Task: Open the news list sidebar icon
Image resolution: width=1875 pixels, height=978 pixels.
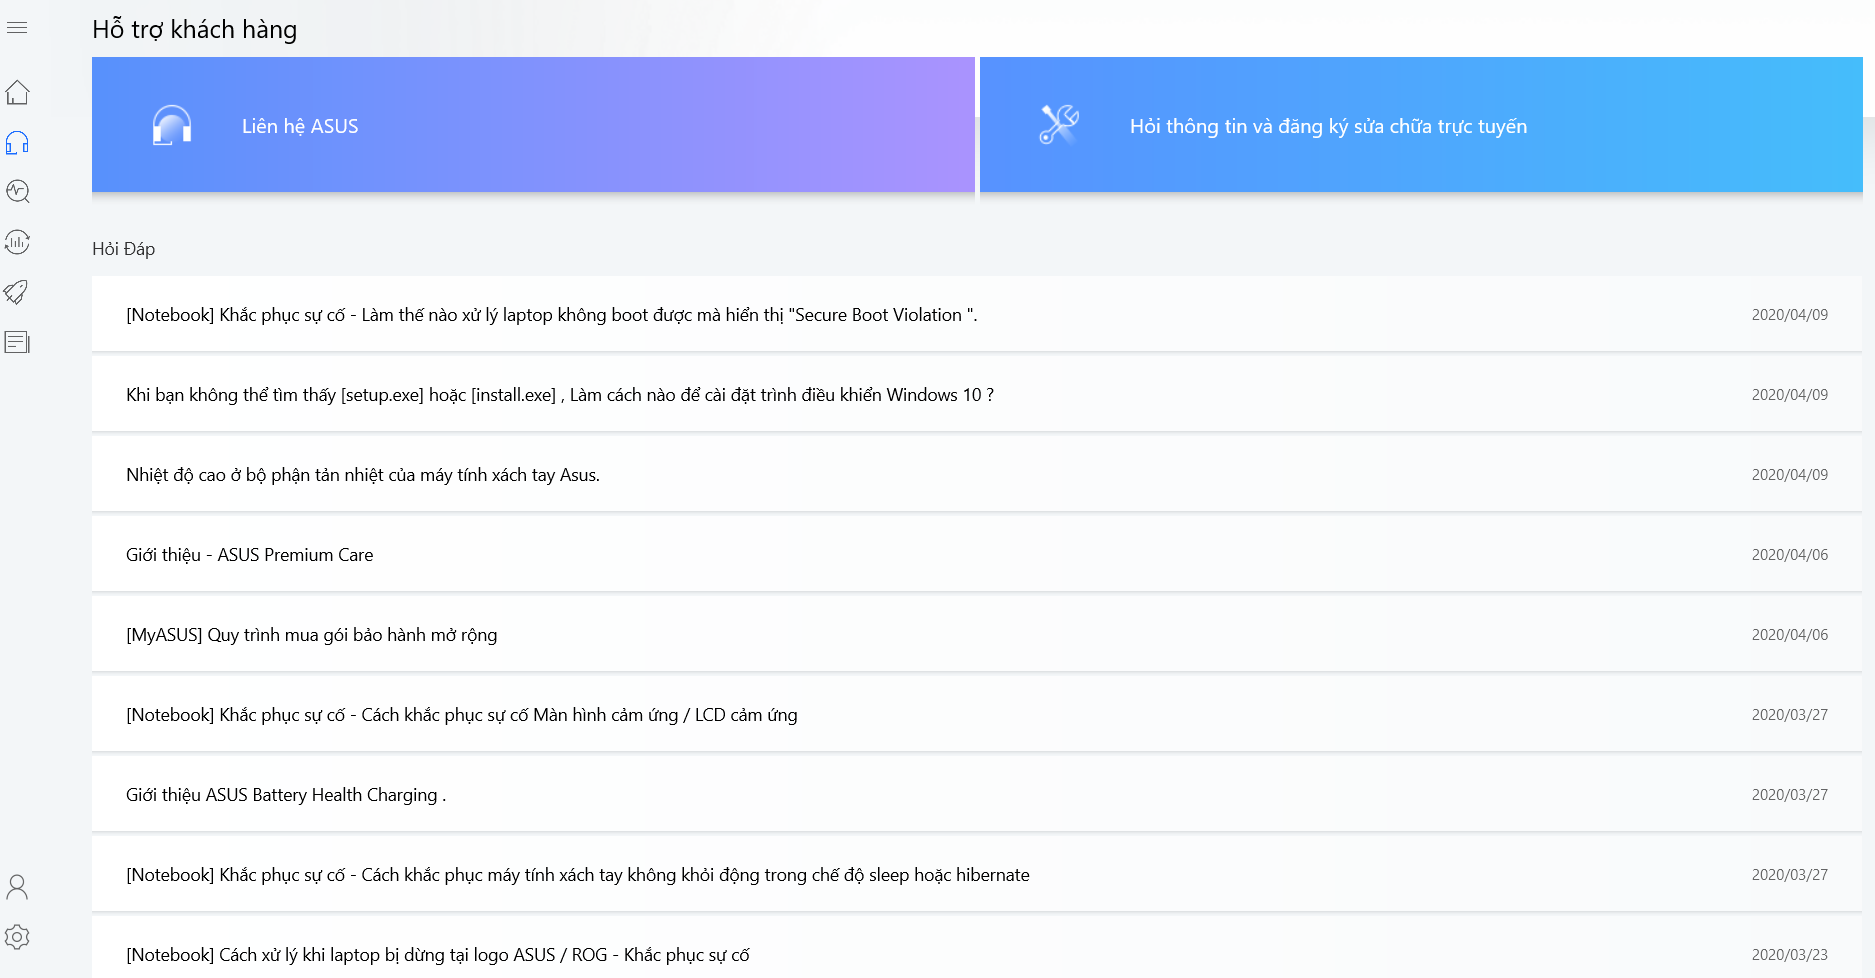Action: tap(17, 342)
